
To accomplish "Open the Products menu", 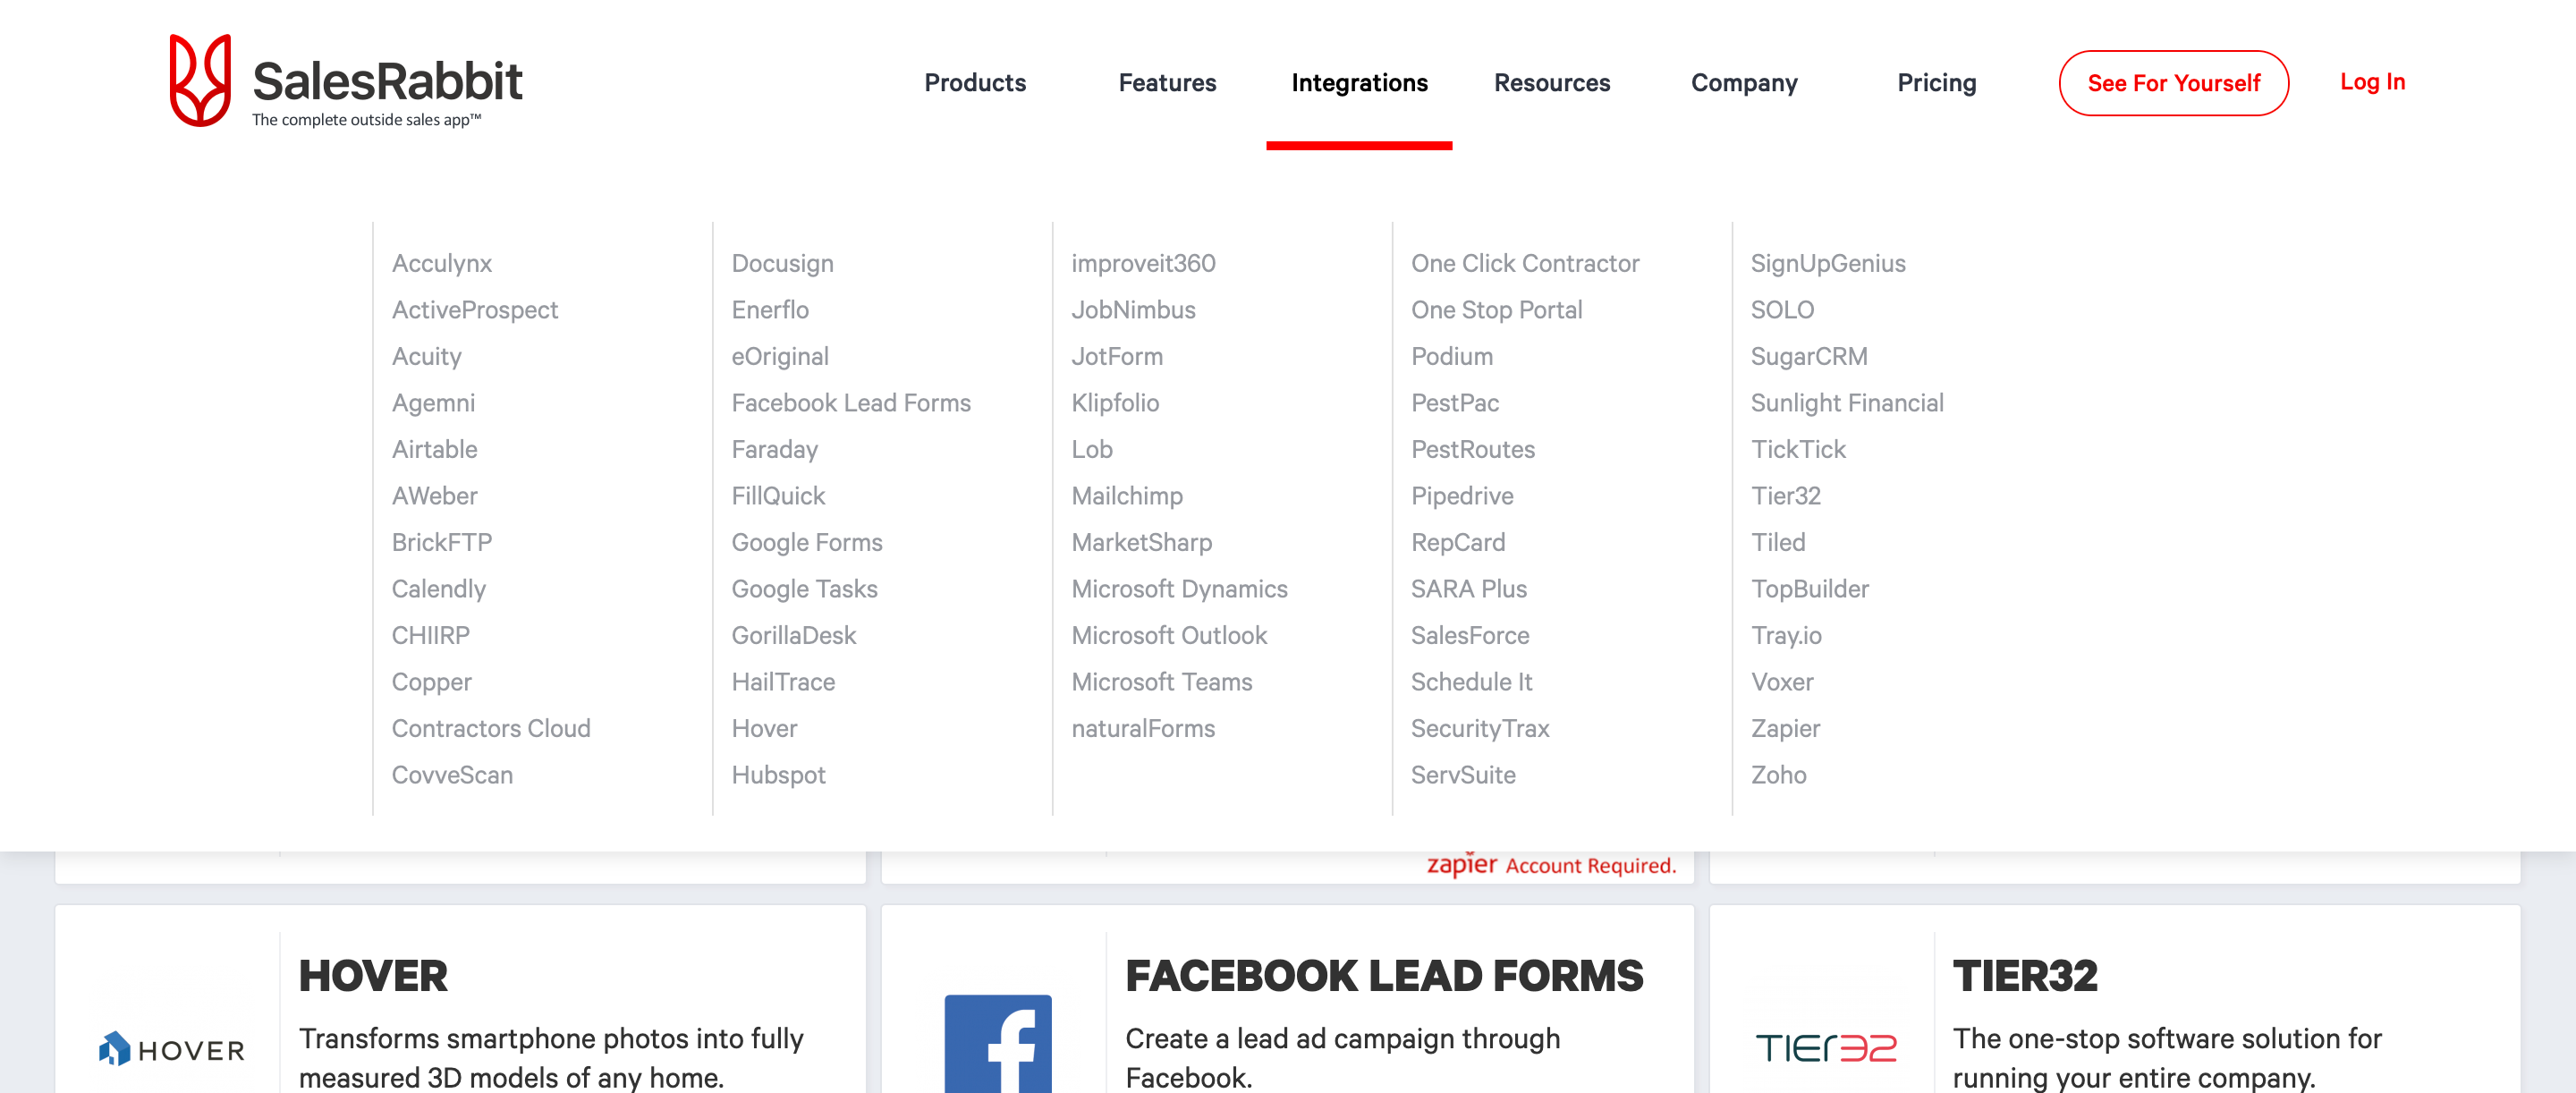I will (974, 83).
